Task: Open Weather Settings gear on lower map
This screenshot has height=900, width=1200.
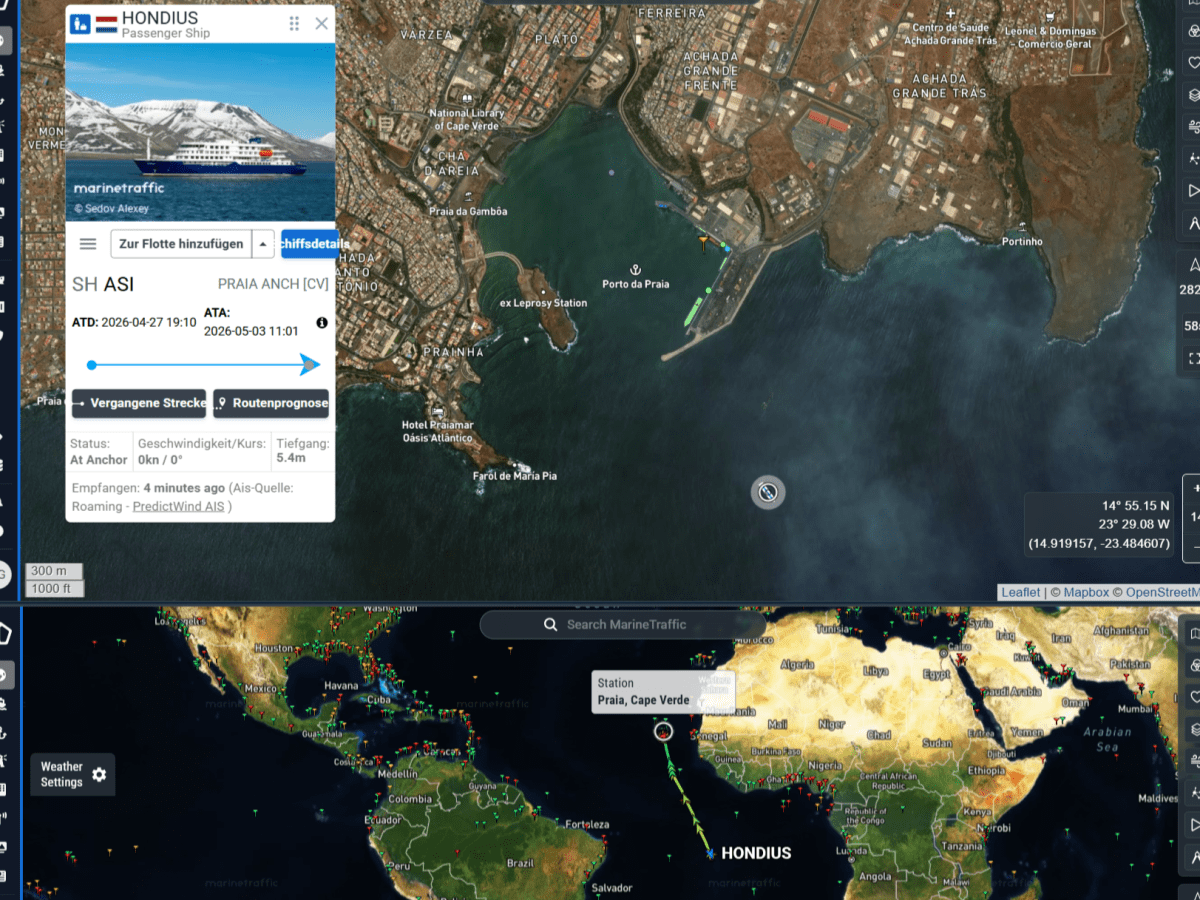Action: click(99, 775)
